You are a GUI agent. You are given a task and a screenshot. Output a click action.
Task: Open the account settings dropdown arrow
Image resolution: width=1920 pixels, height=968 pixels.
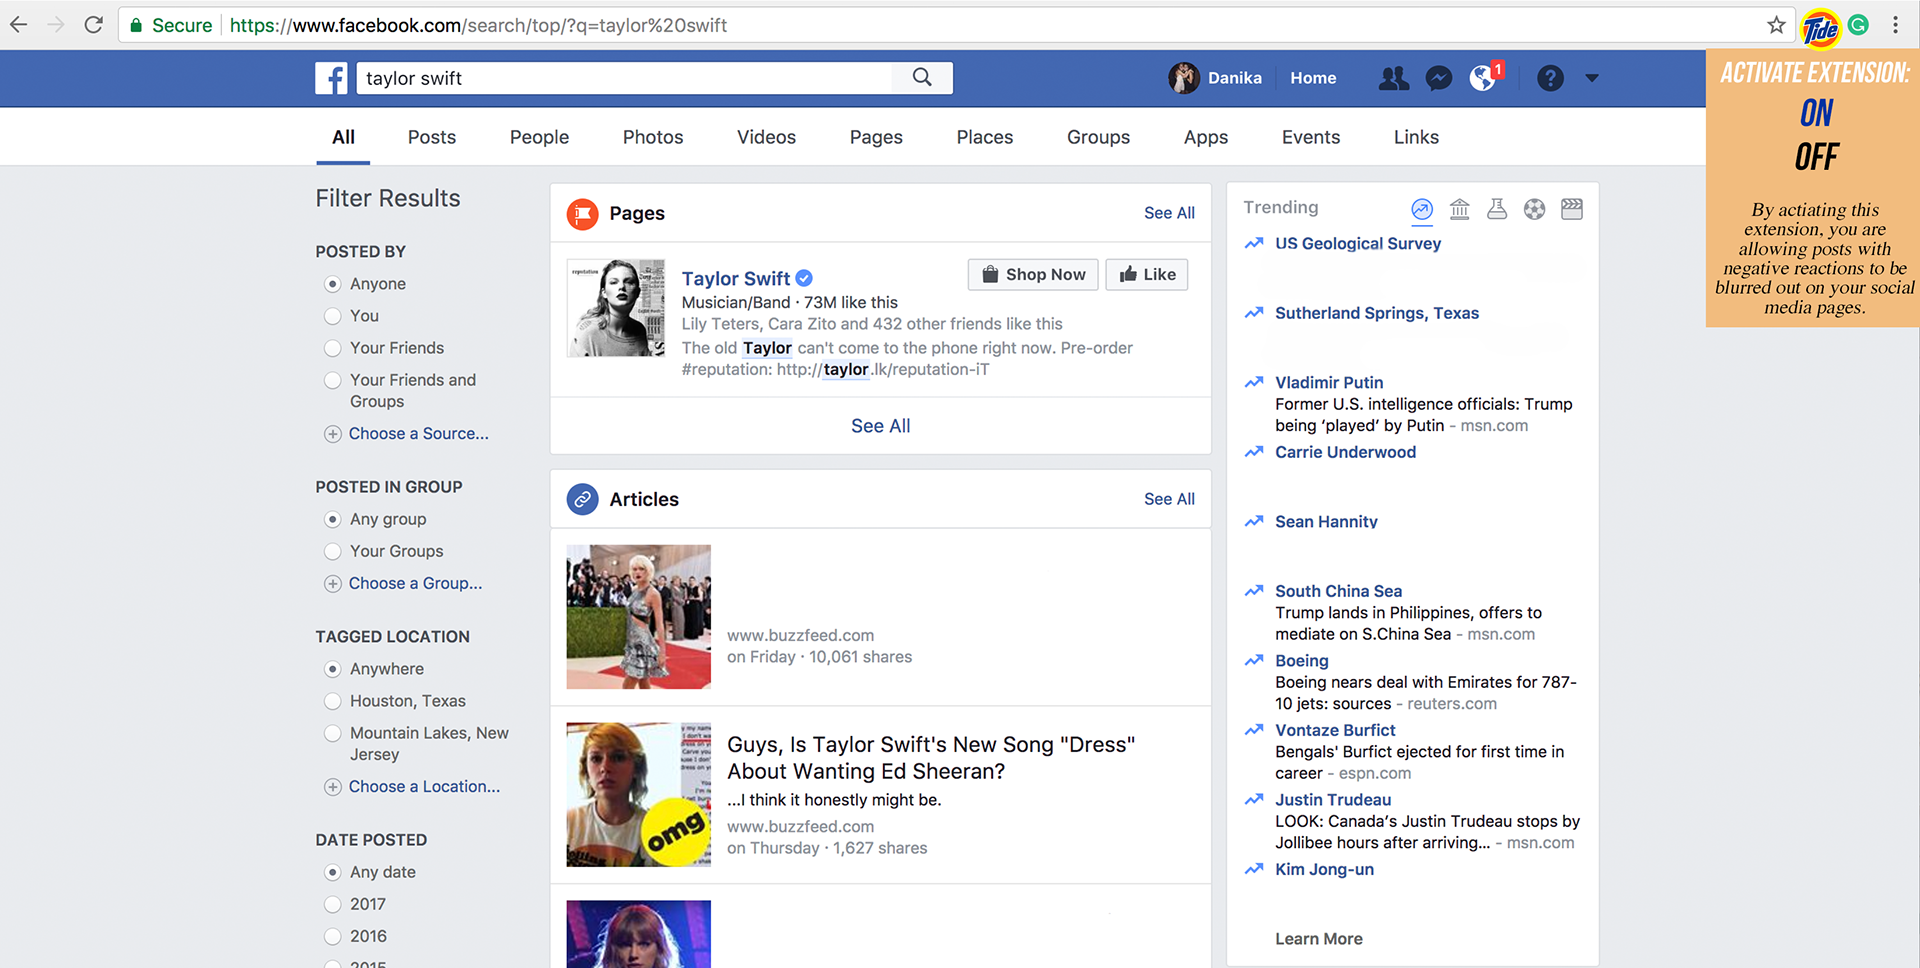click(x=1592, y=78)
